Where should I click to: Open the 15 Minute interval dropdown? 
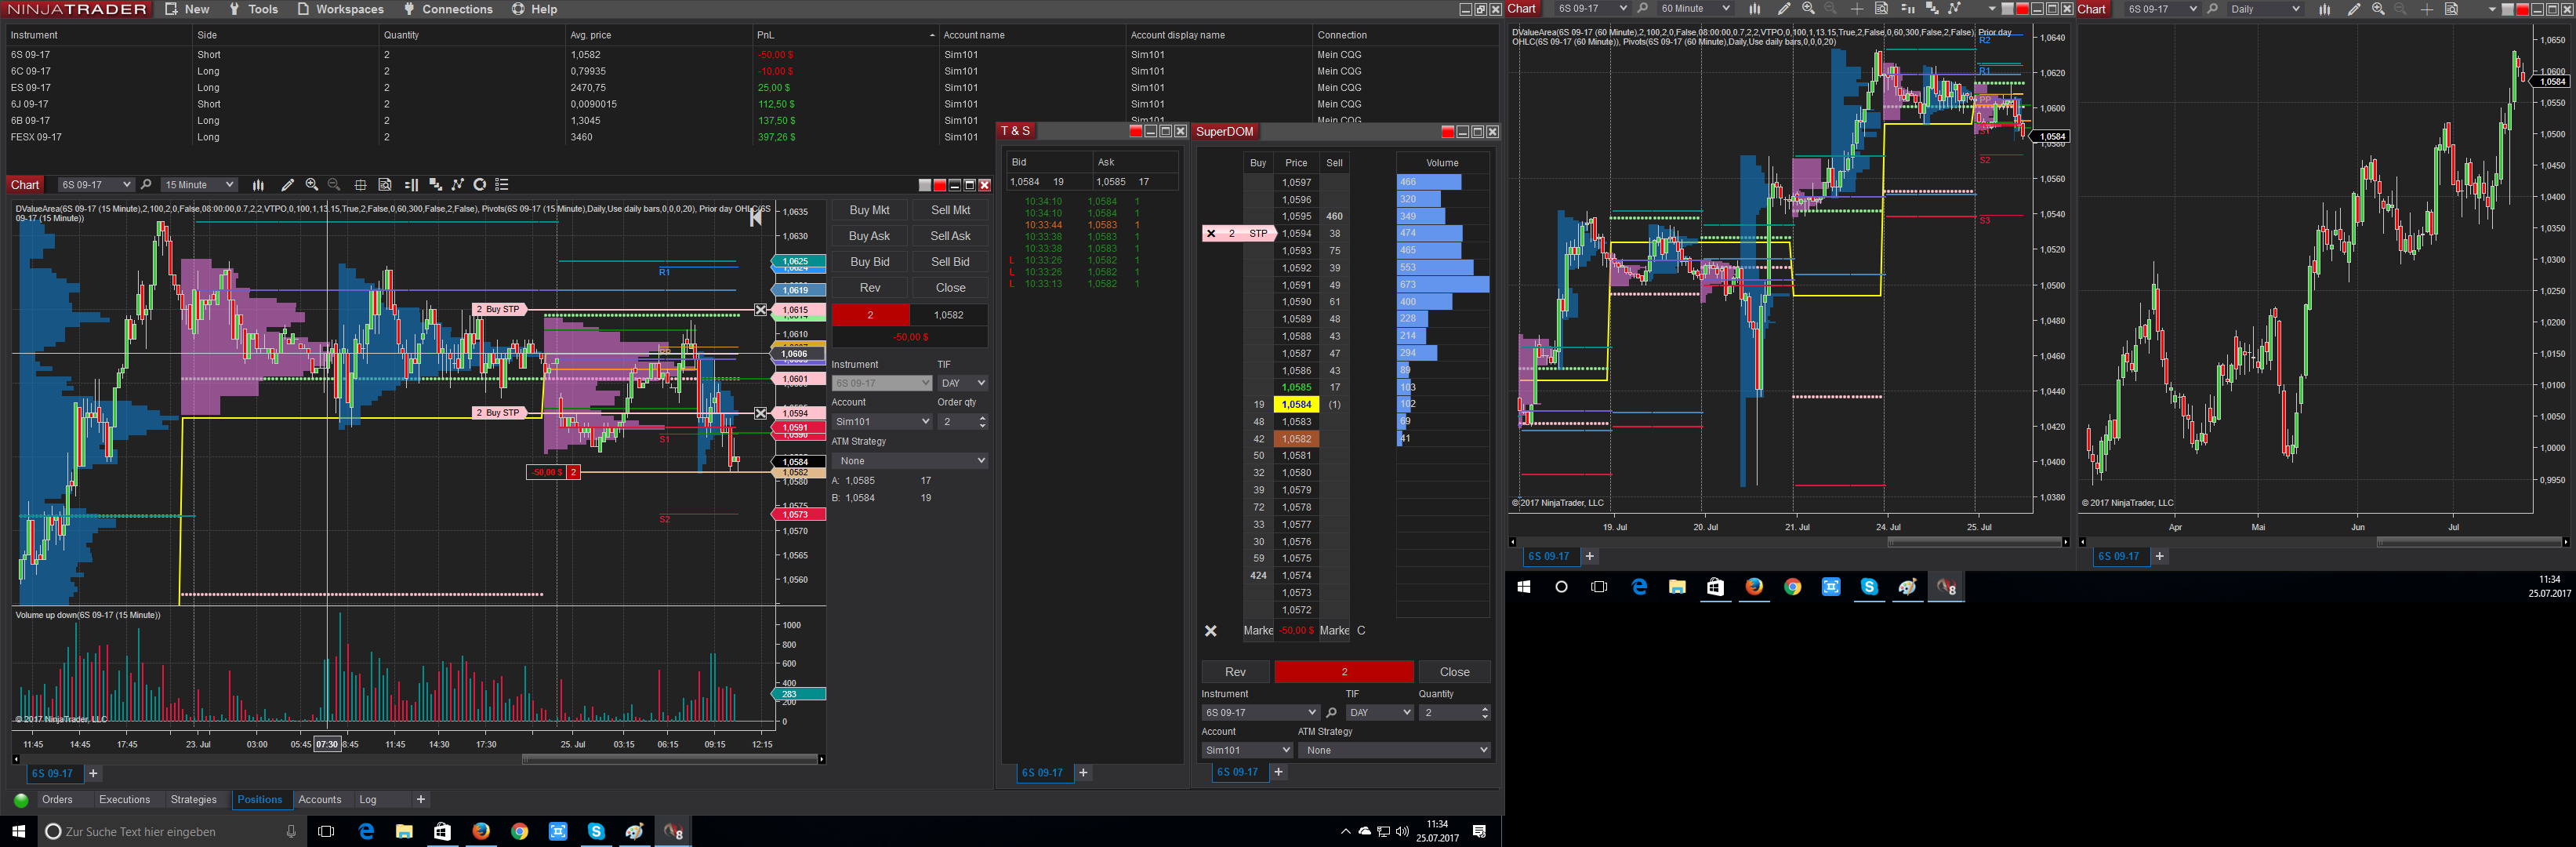point(199,185)
